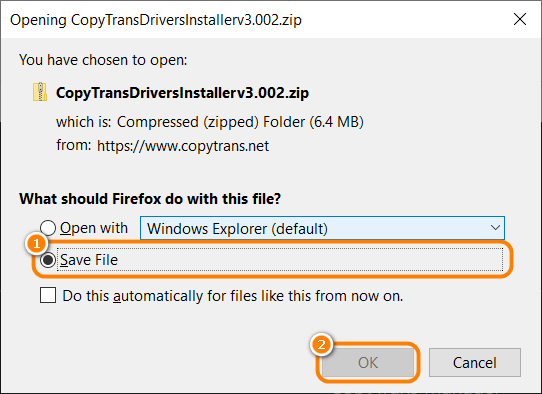Click the Save File label text
The width and height of the screenshot is (542, 394).
coord(89,260)
